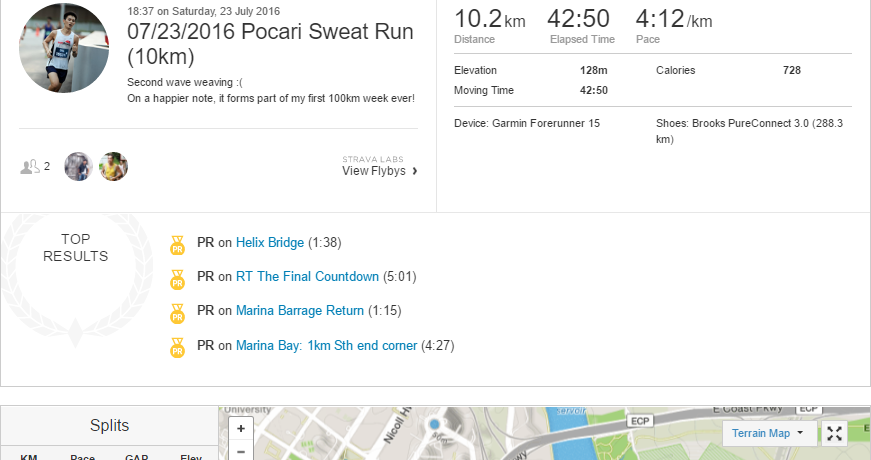The width and height of the screenshot is (871, 460).
Task: Click the Splits panel heading
Action: 109,426
